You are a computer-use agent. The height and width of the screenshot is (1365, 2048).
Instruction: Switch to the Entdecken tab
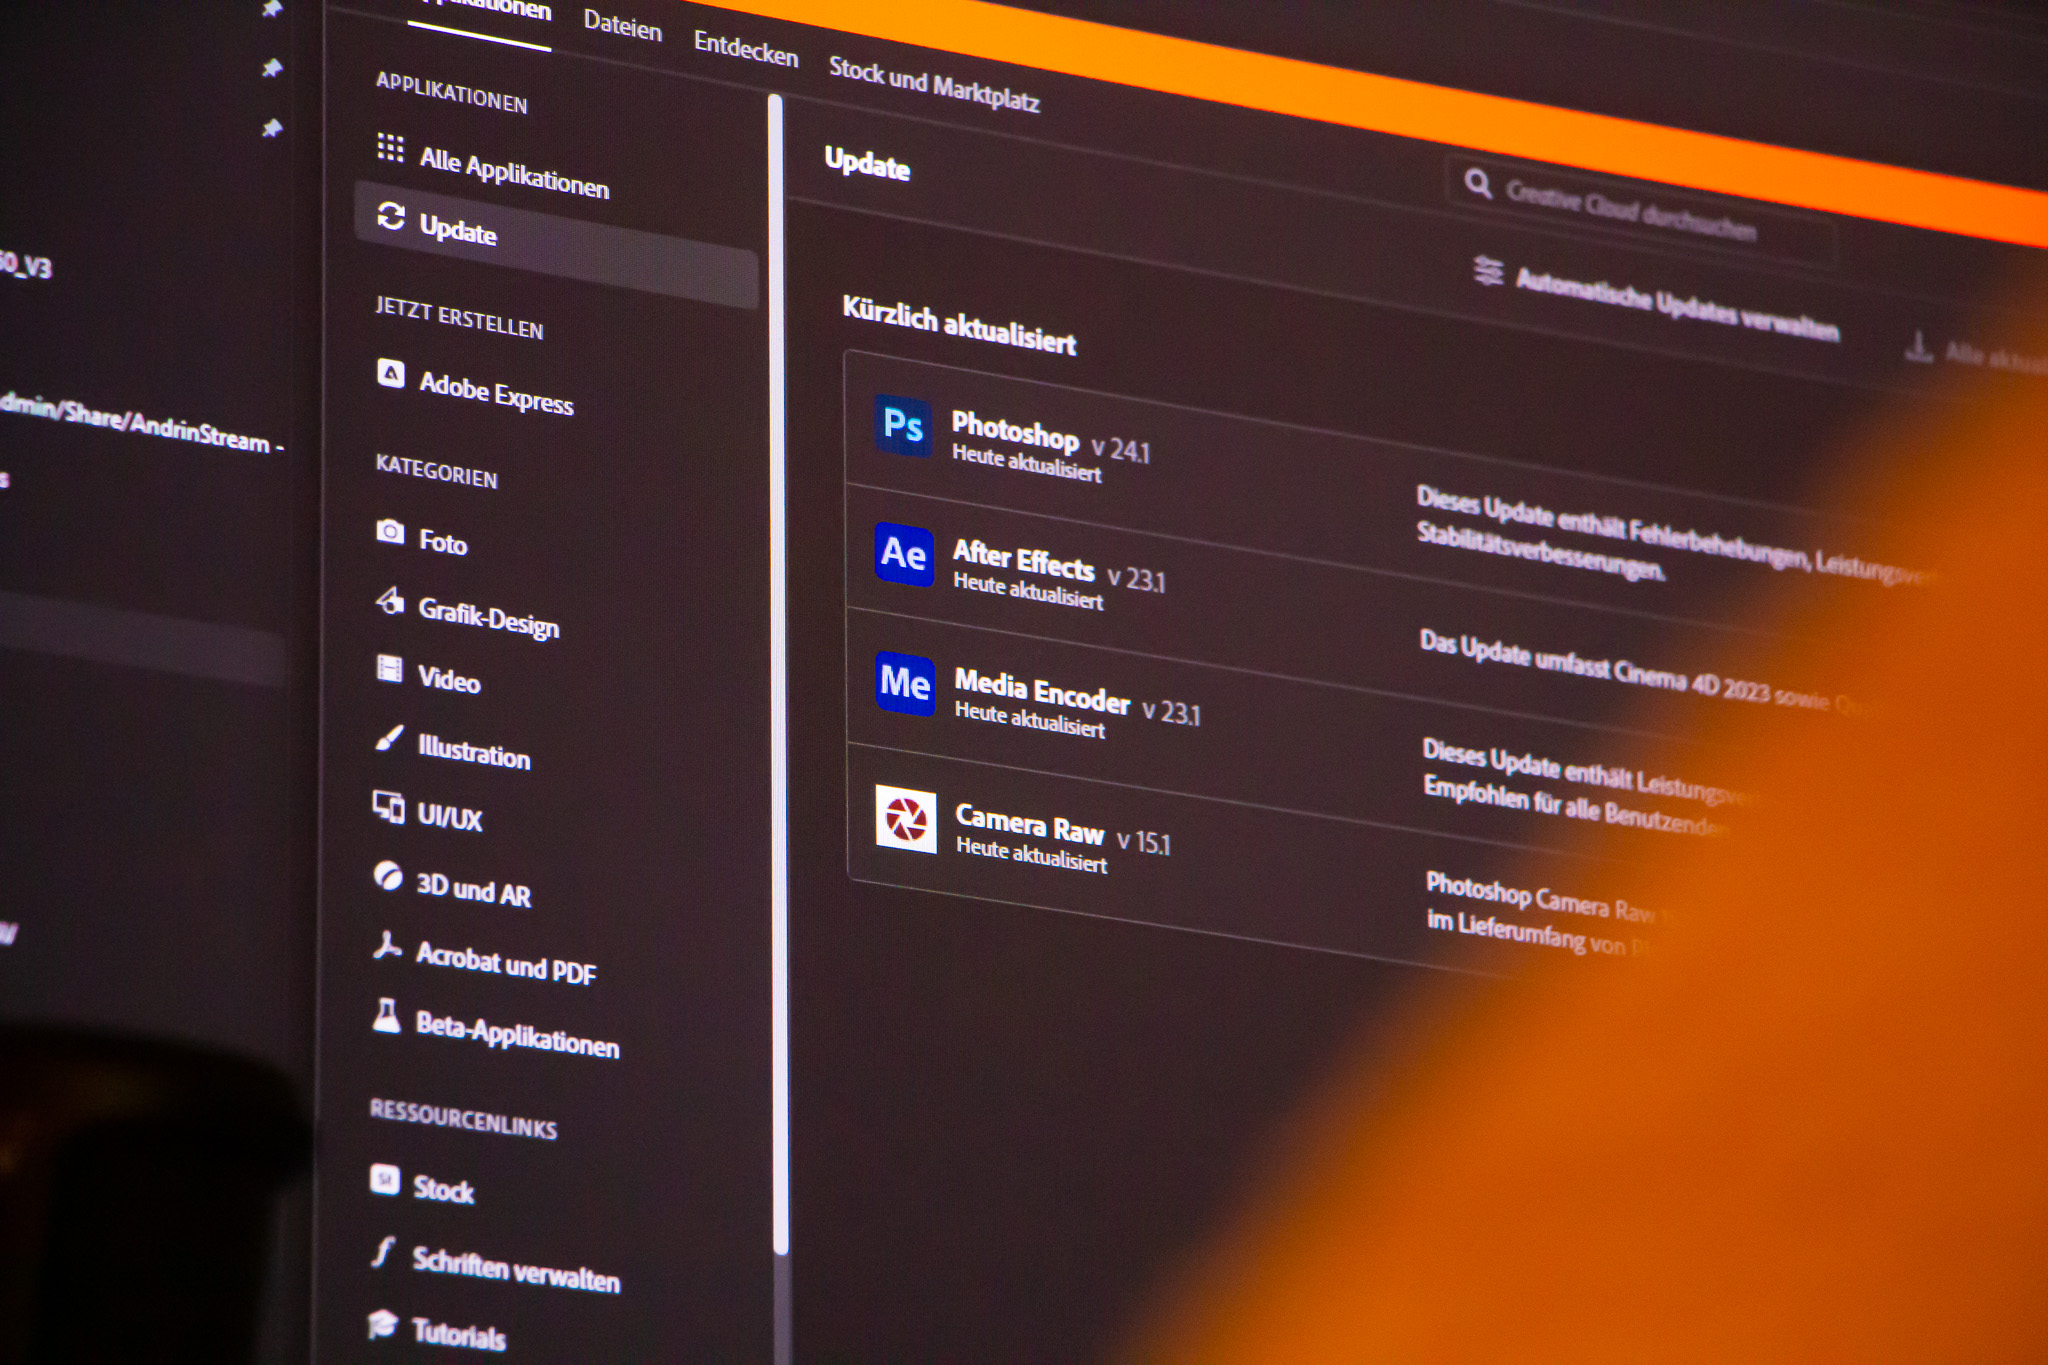point(746,48)
